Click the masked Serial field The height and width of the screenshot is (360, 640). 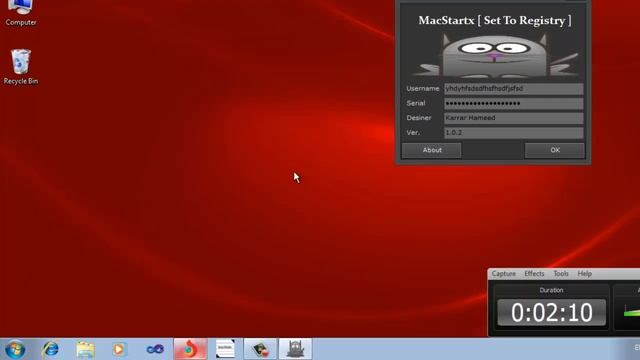[x=513, y=103]
